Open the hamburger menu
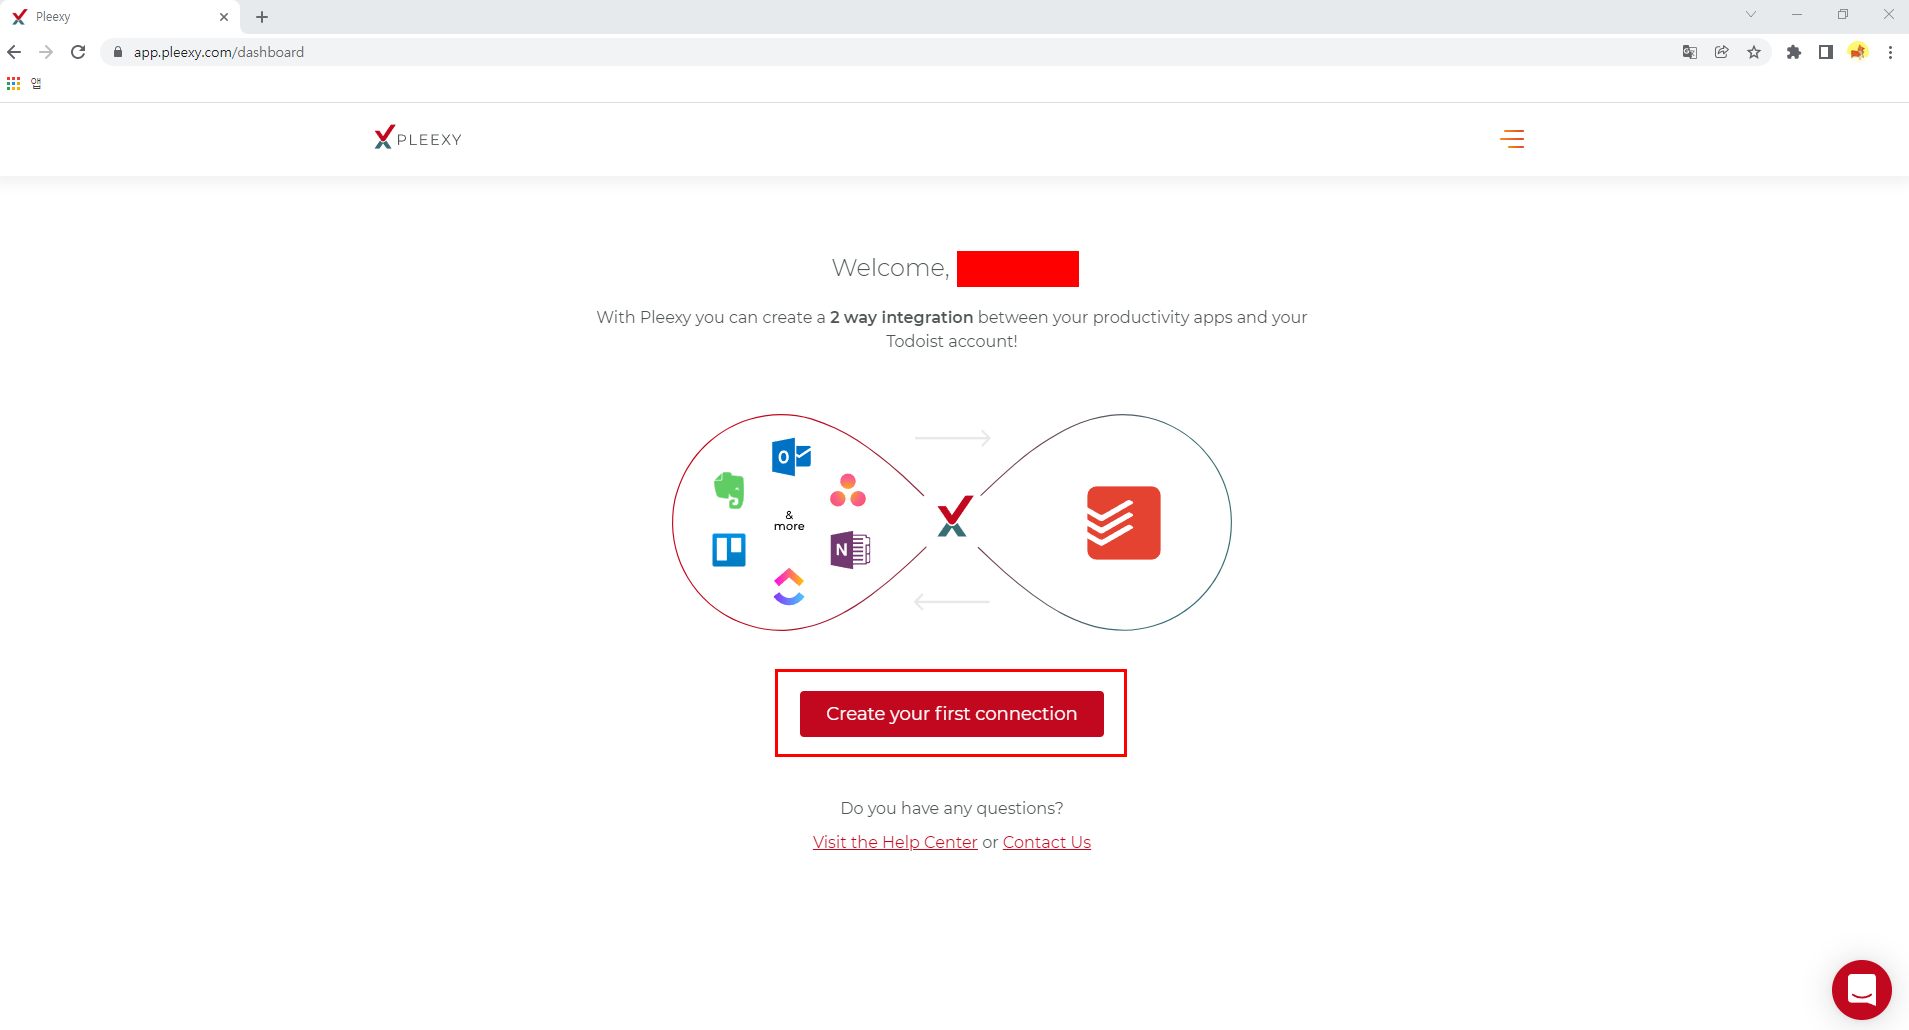The height and width of the screenshot is (1030, 1909). tap(1512, 139)
